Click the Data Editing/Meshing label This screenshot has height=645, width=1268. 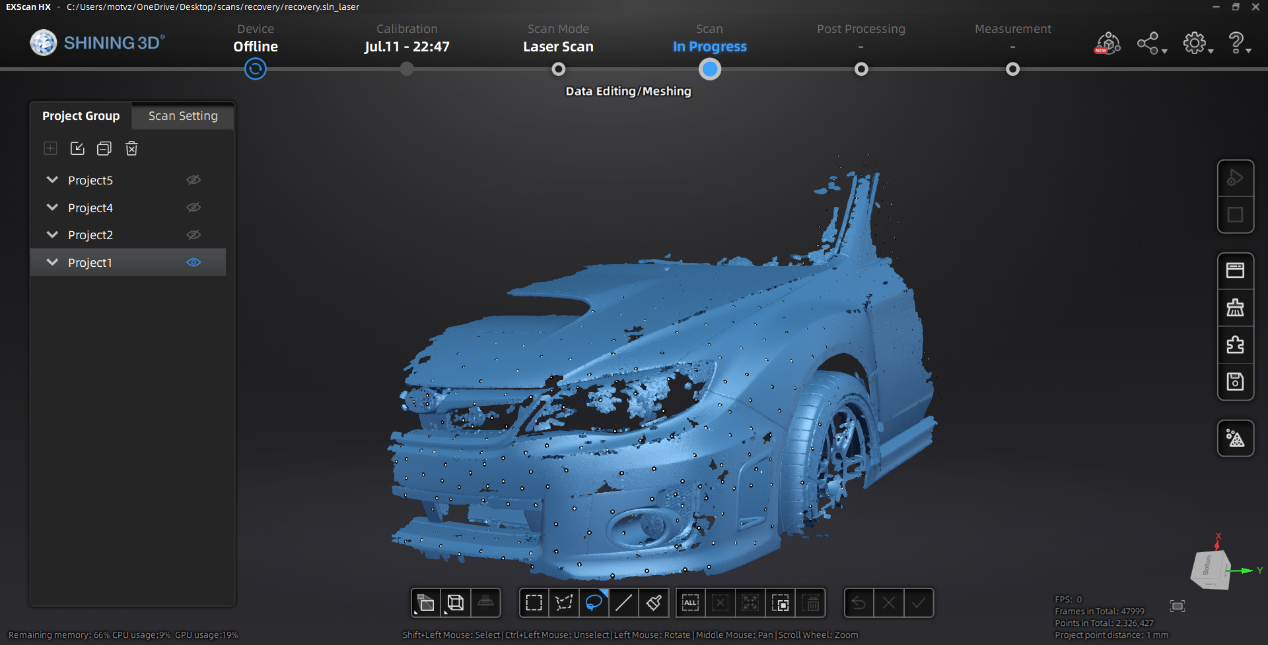(x=628, y=90)
